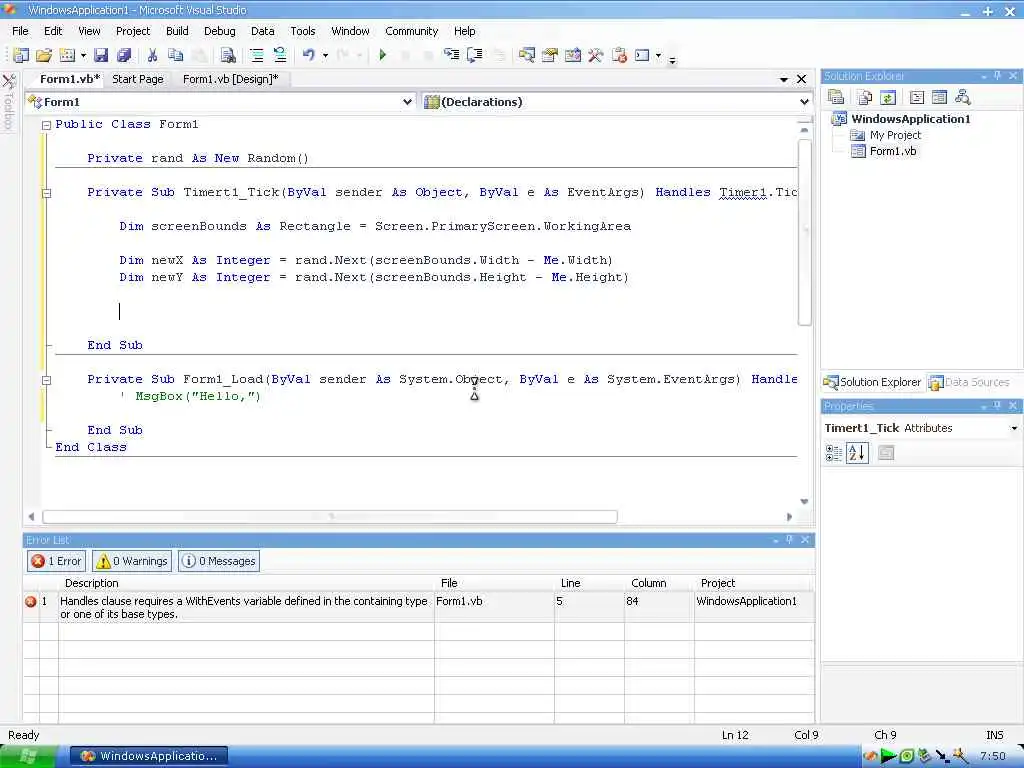The image size is (1024, 768).
Task: Click the New Project toolbar icon
Action: coord(21,56)
